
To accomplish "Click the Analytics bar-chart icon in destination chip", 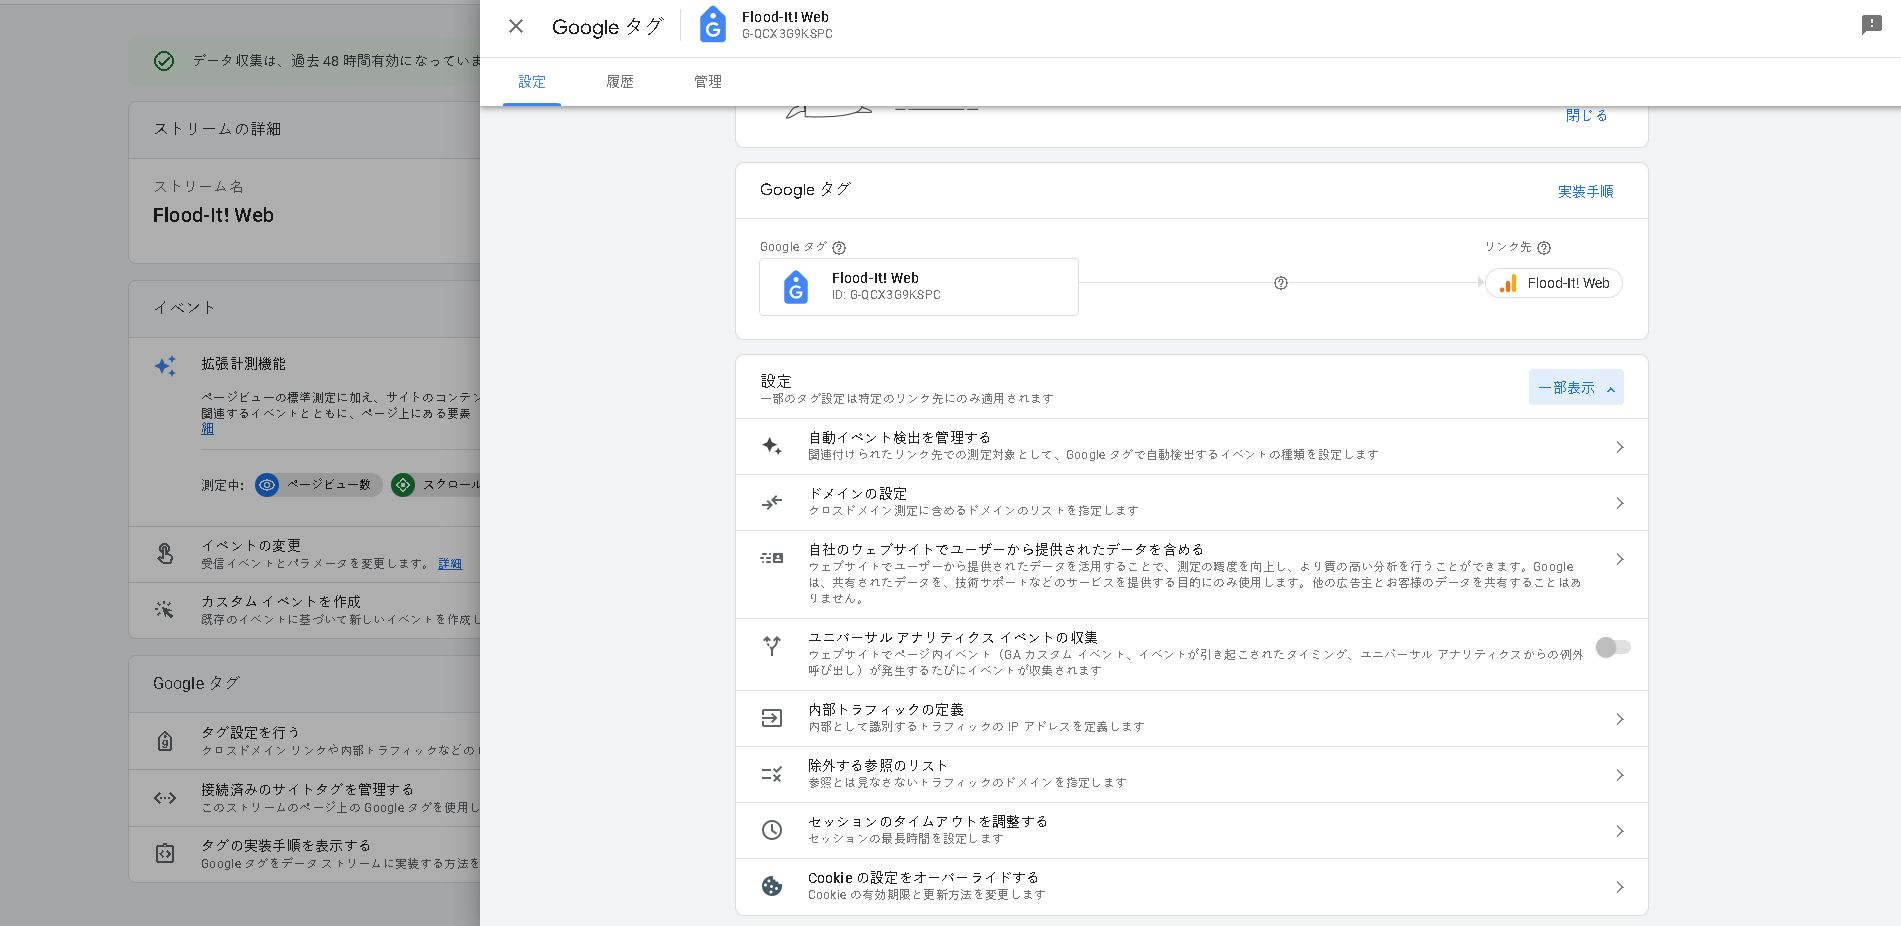I will [x=1508, y=283].
